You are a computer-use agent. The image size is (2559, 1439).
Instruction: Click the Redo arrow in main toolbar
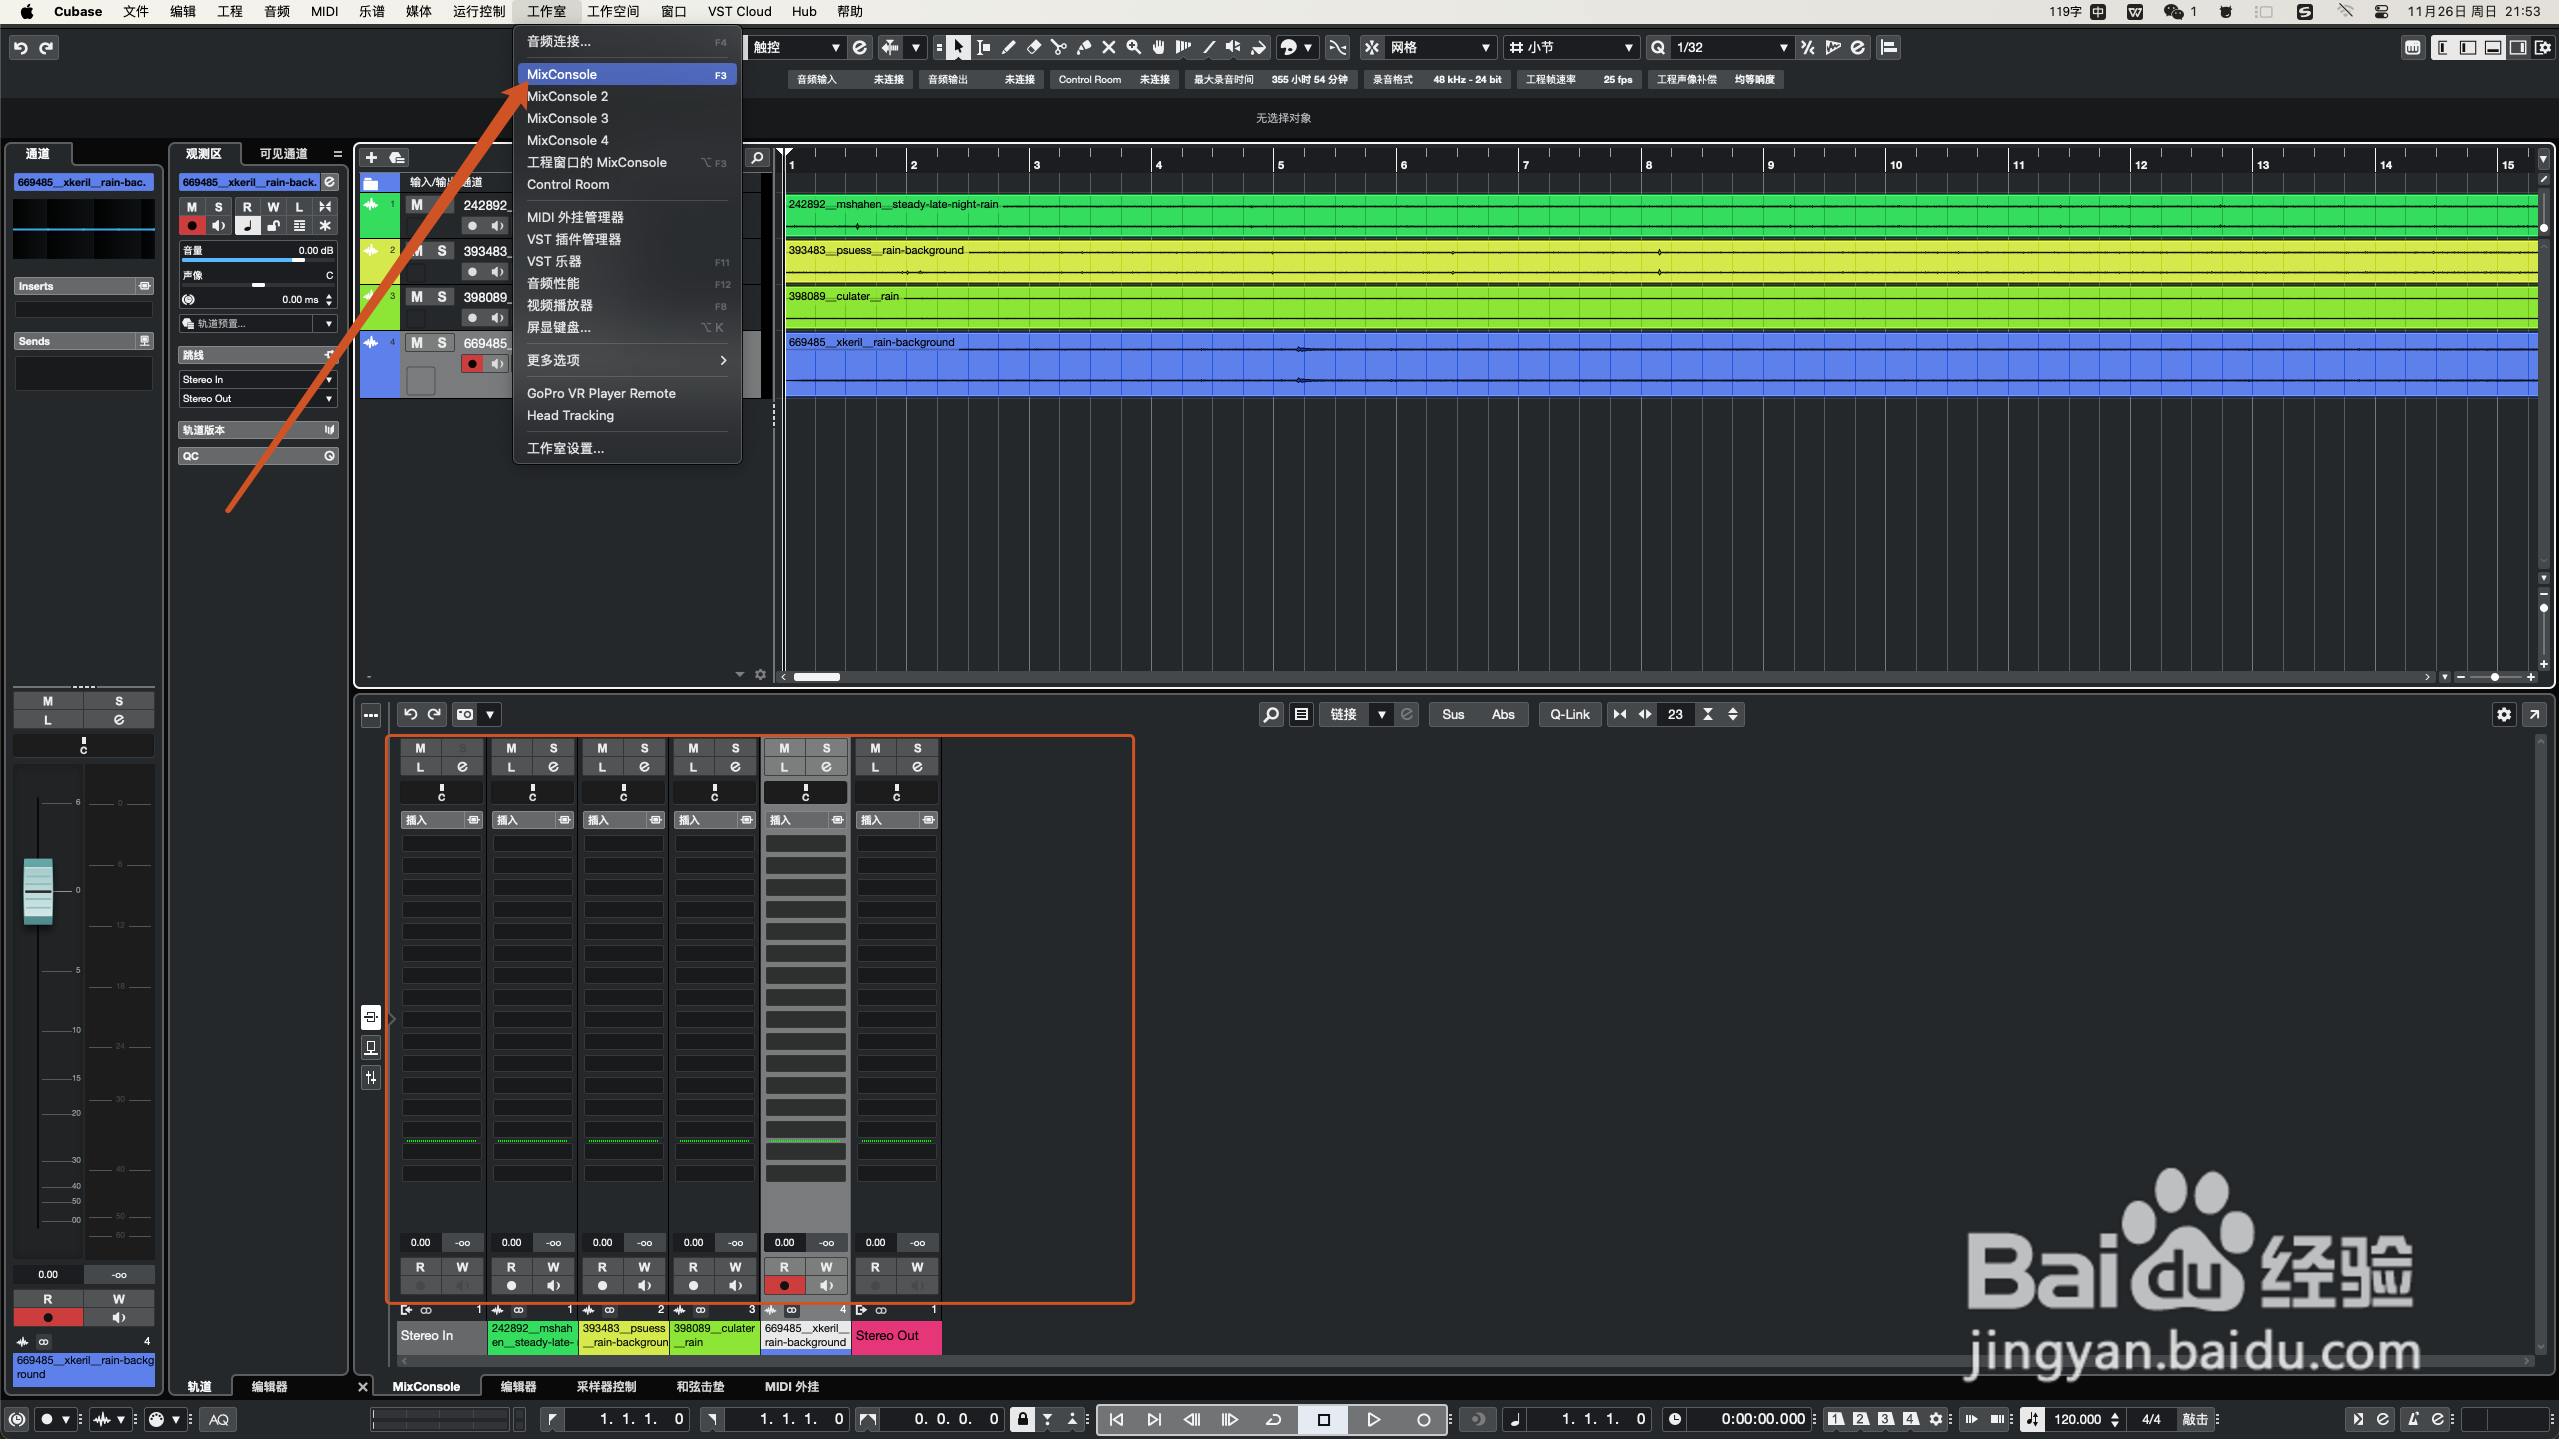tap(46, 47)
